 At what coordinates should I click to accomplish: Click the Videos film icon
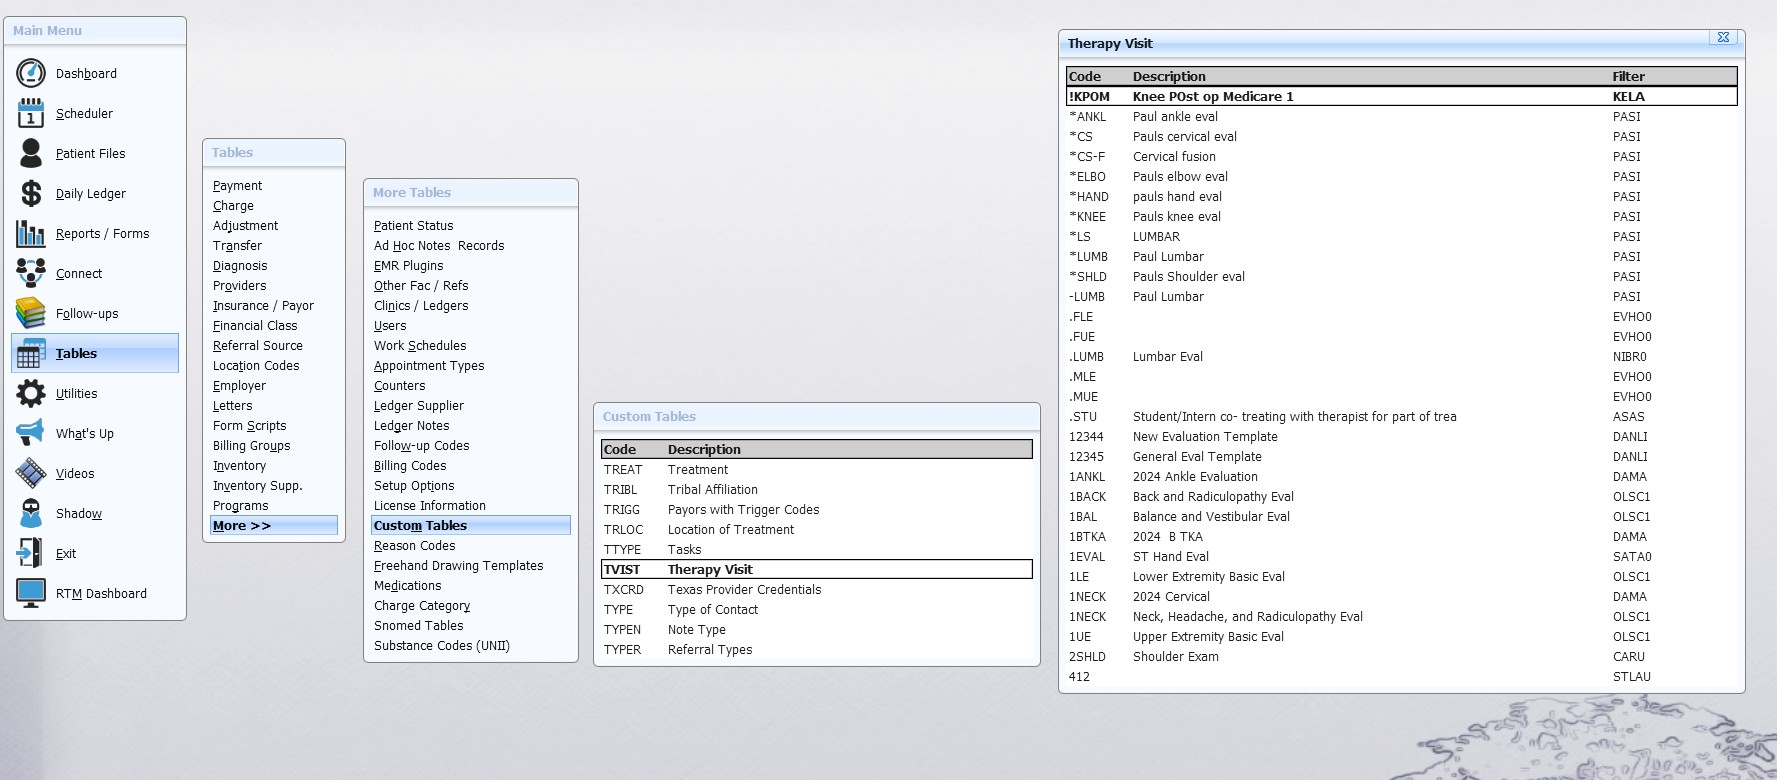[x=31, y=473]
